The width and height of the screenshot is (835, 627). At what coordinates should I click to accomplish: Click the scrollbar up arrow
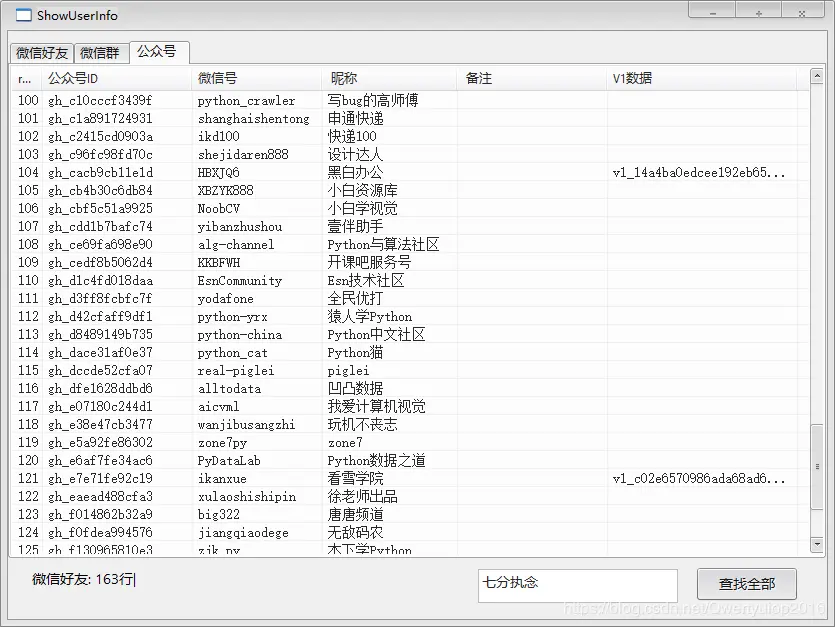(817, 76)
